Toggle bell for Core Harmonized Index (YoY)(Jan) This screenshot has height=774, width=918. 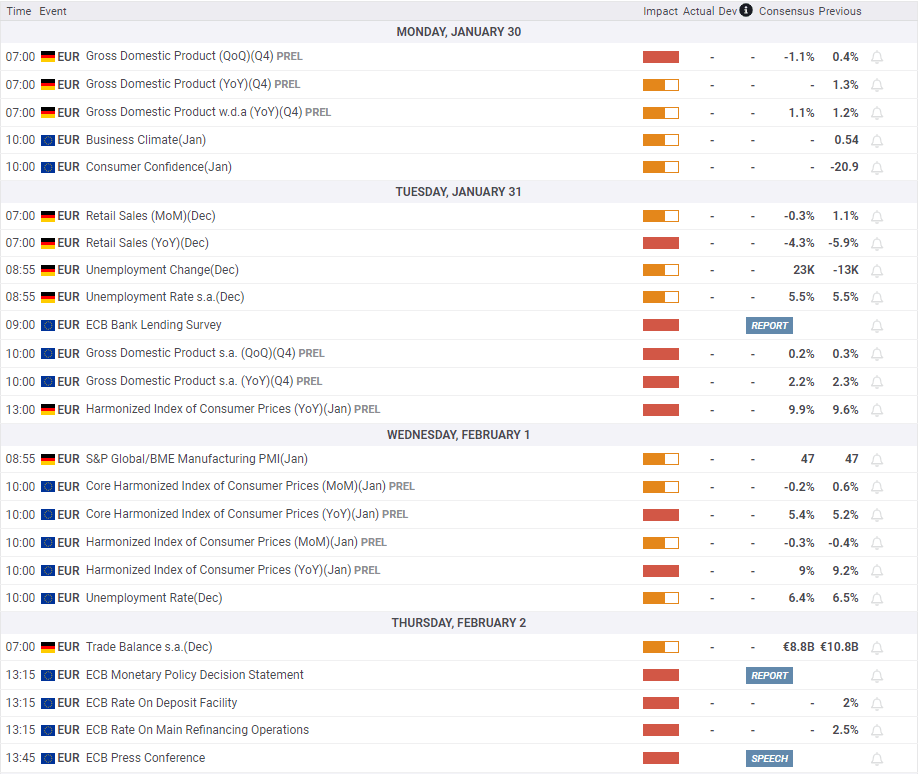(x=877, y=515)
